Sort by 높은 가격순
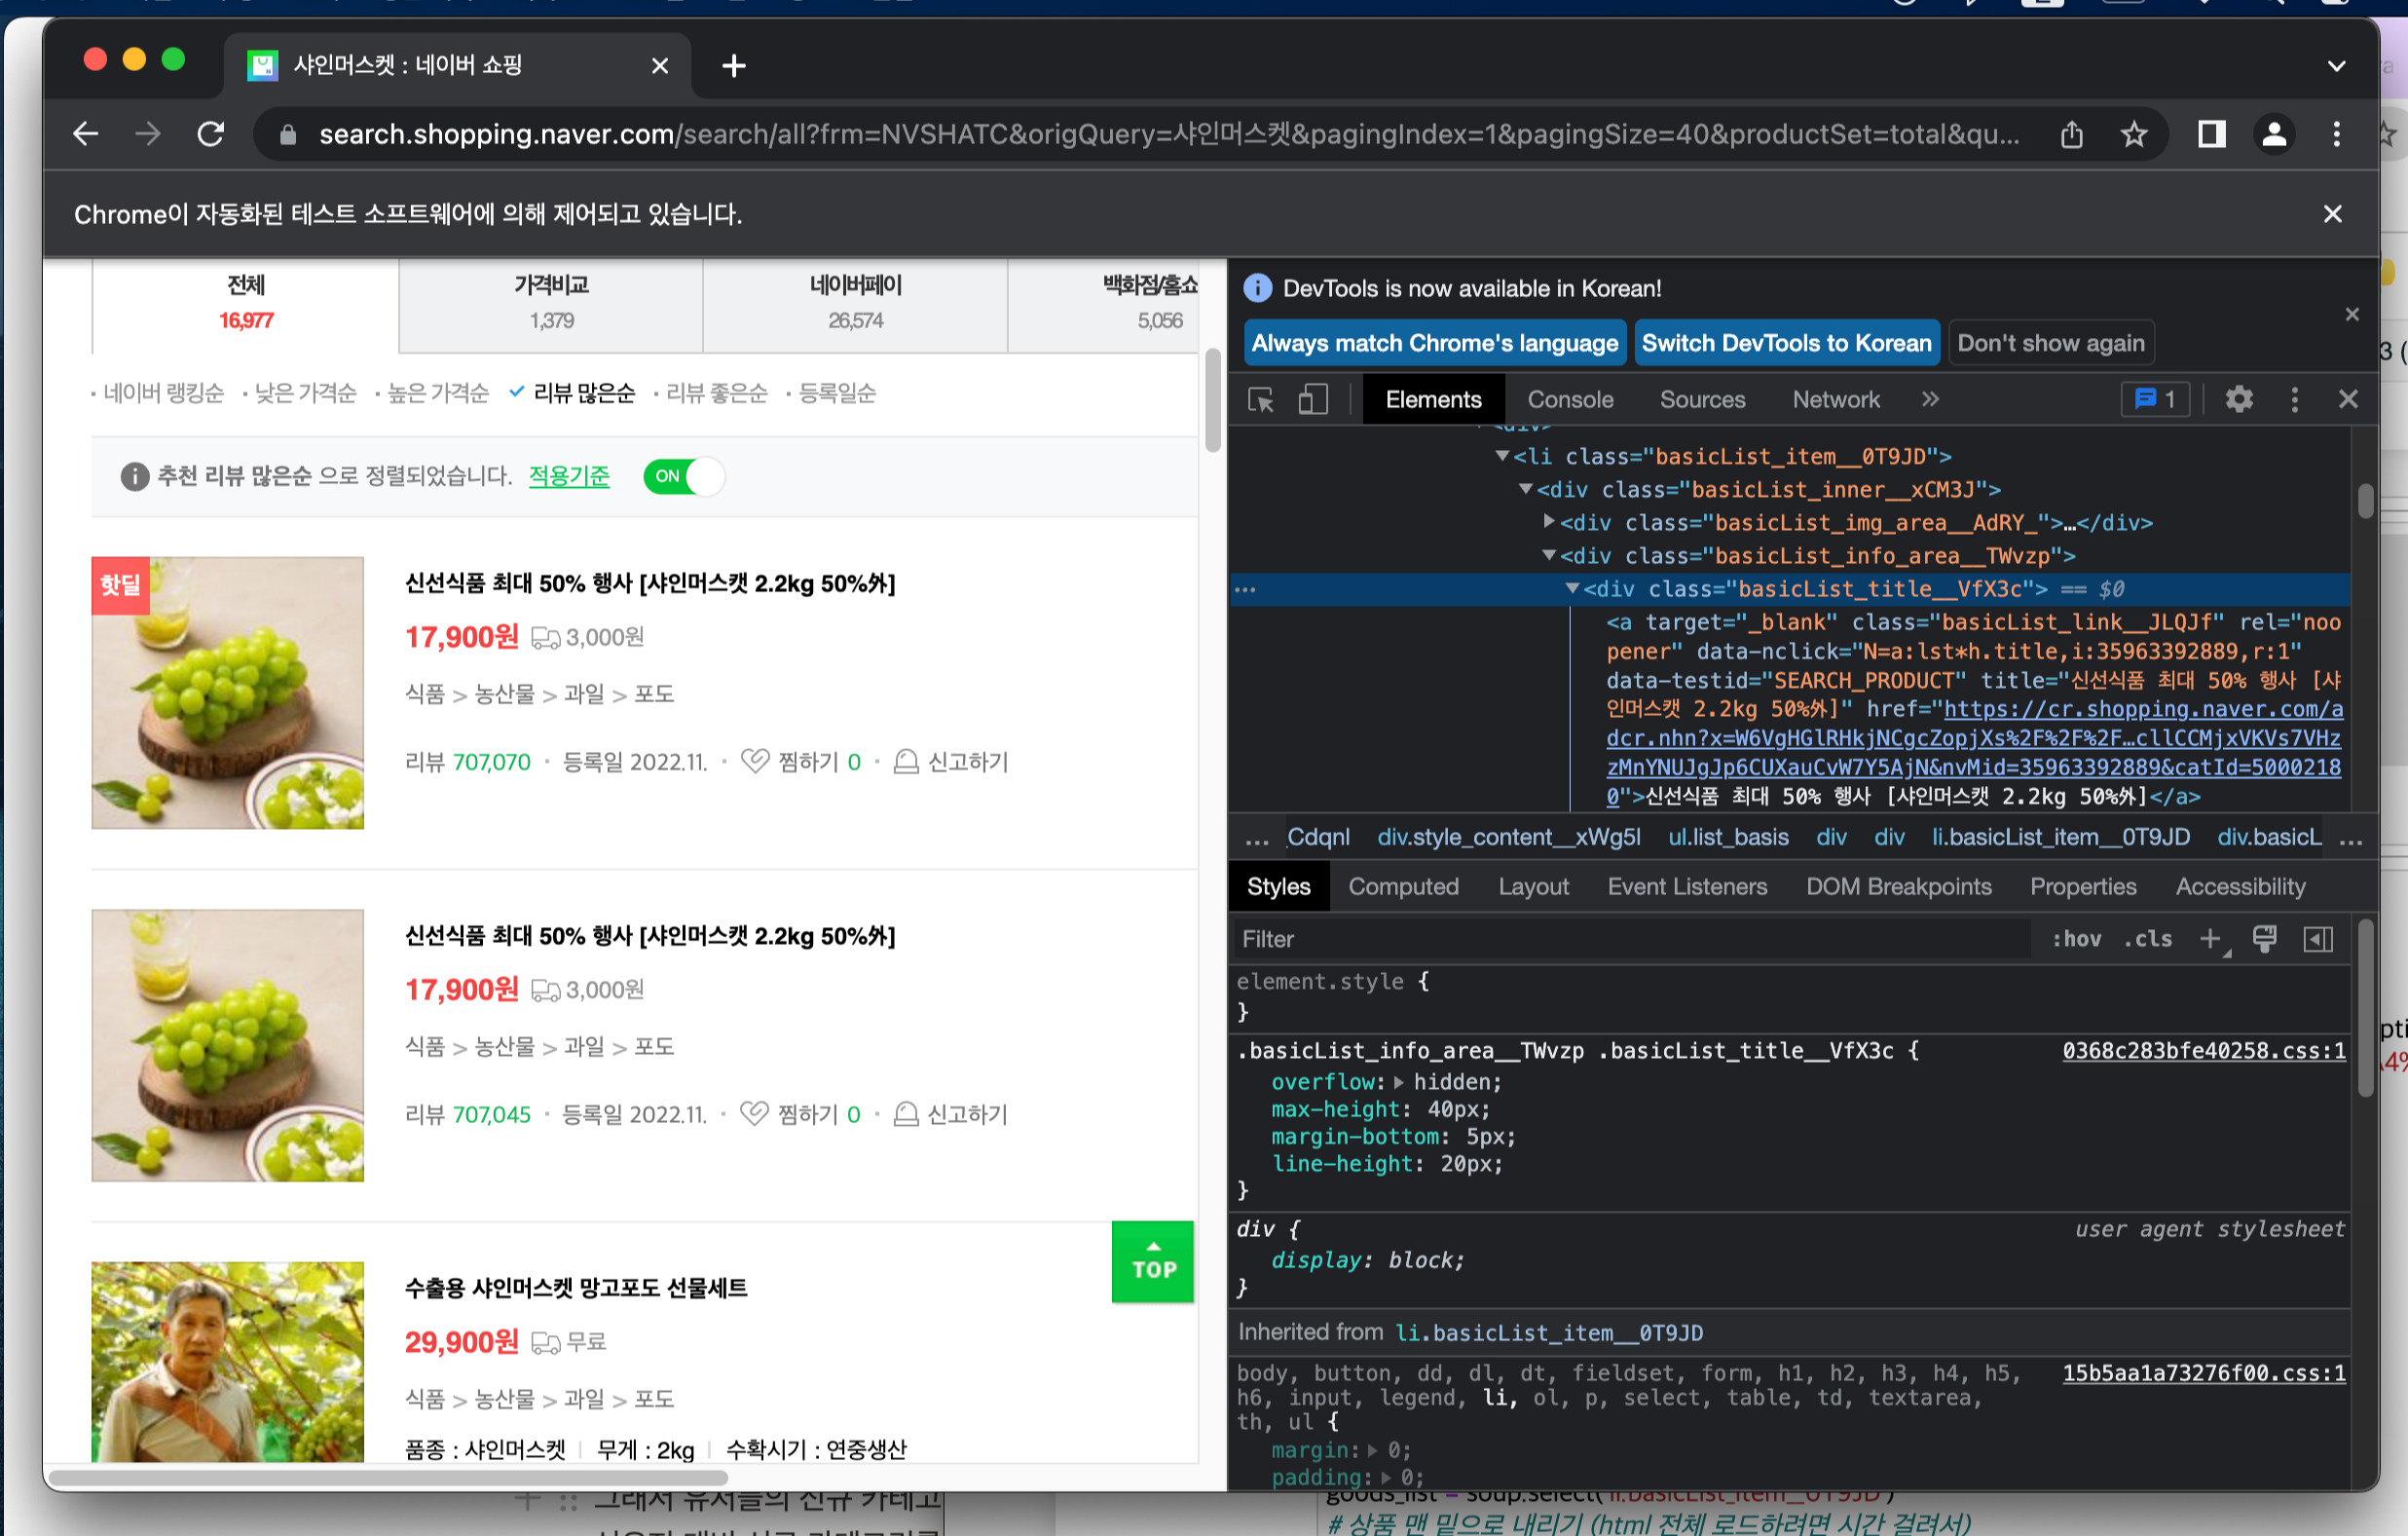The width and height of the screenshot is (2408, 1536). click(x=438, y=393)
